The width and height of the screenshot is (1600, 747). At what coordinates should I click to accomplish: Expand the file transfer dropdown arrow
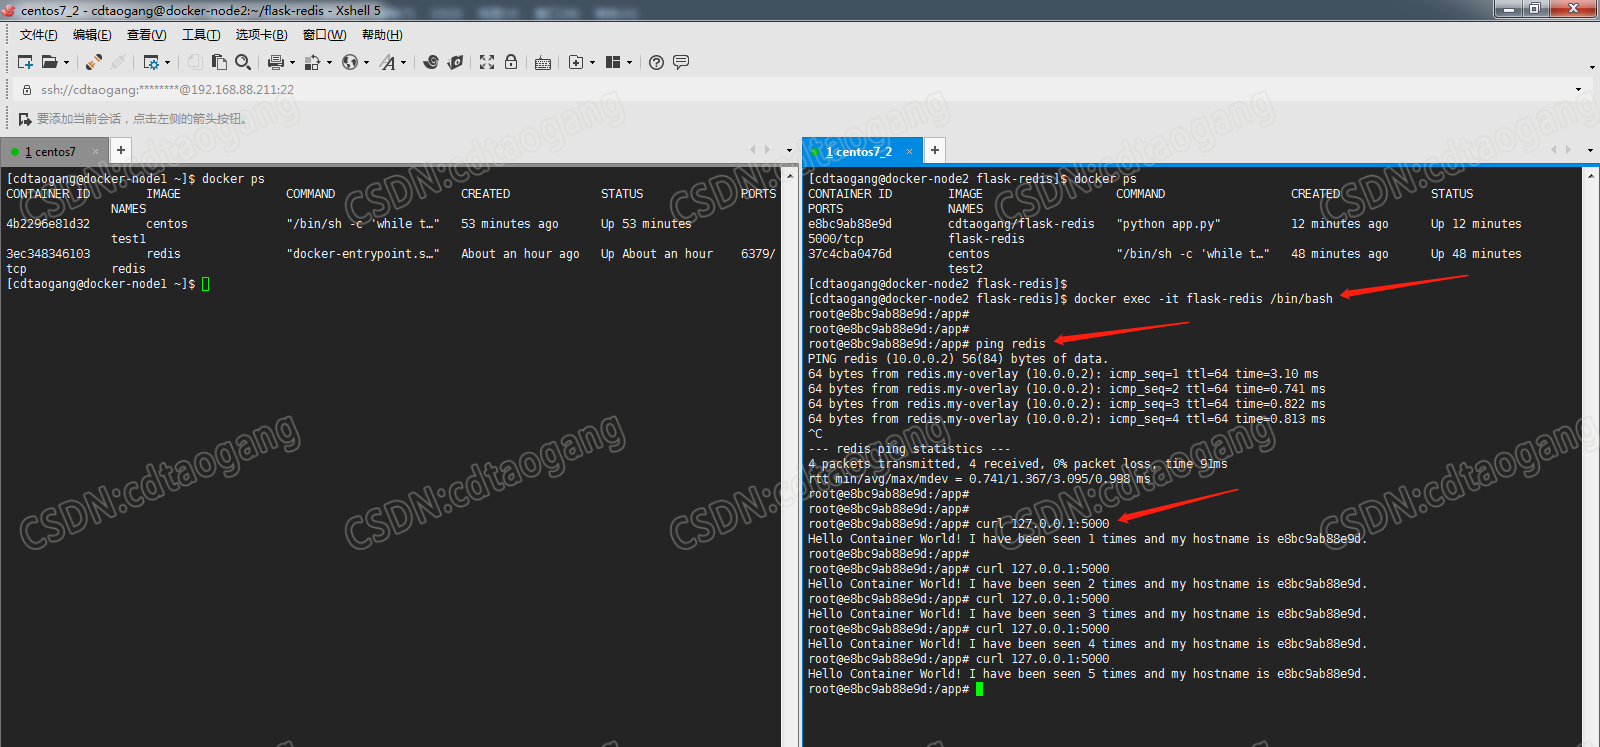(x=329, y=62)
